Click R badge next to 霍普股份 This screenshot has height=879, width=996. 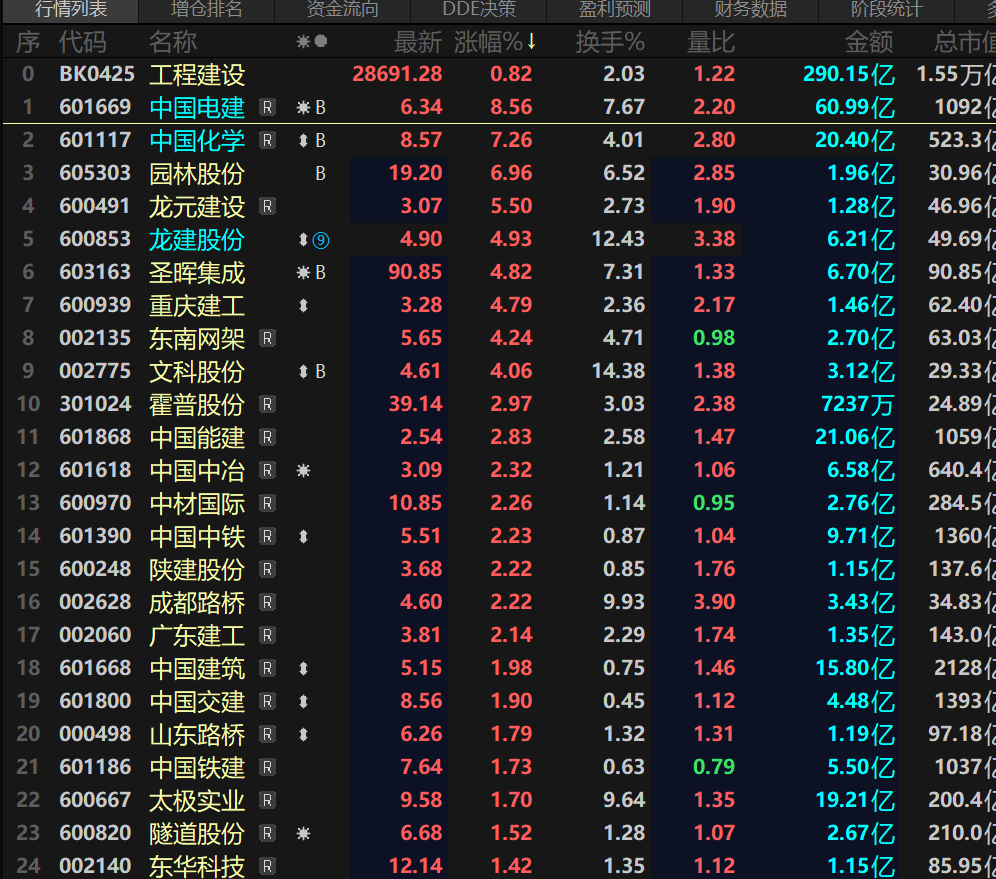267,405
